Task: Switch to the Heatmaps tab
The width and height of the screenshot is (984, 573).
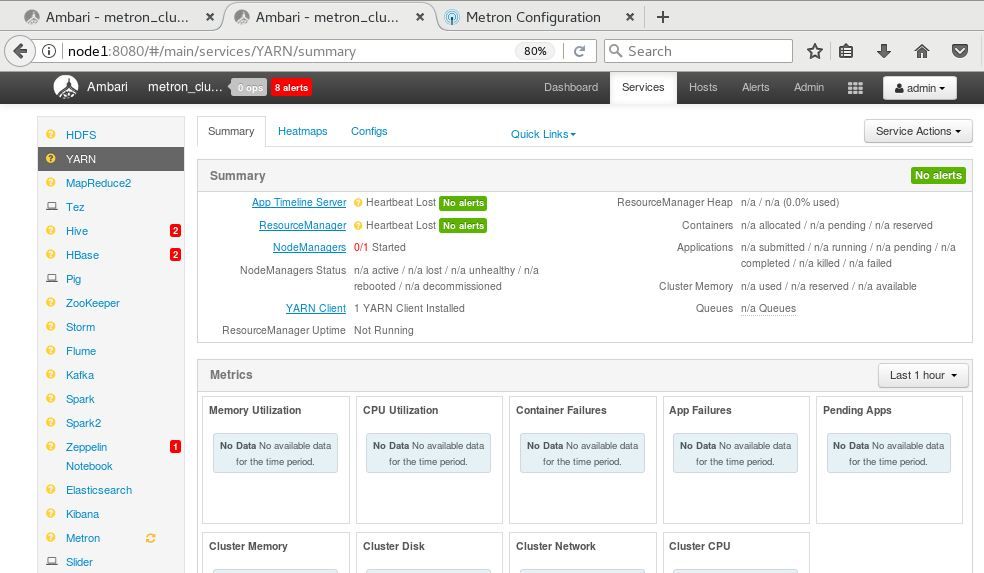Action: [302, 131]
